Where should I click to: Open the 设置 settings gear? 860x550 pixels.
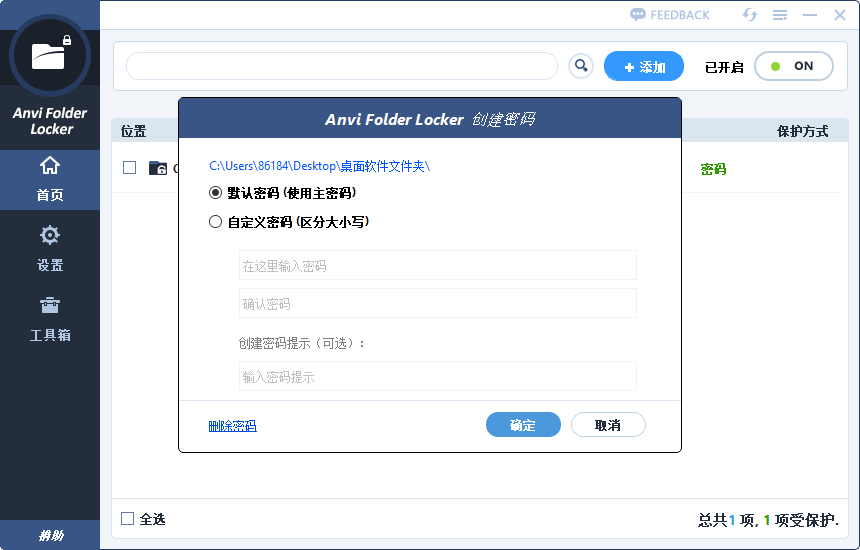click(x=50, y=249)
